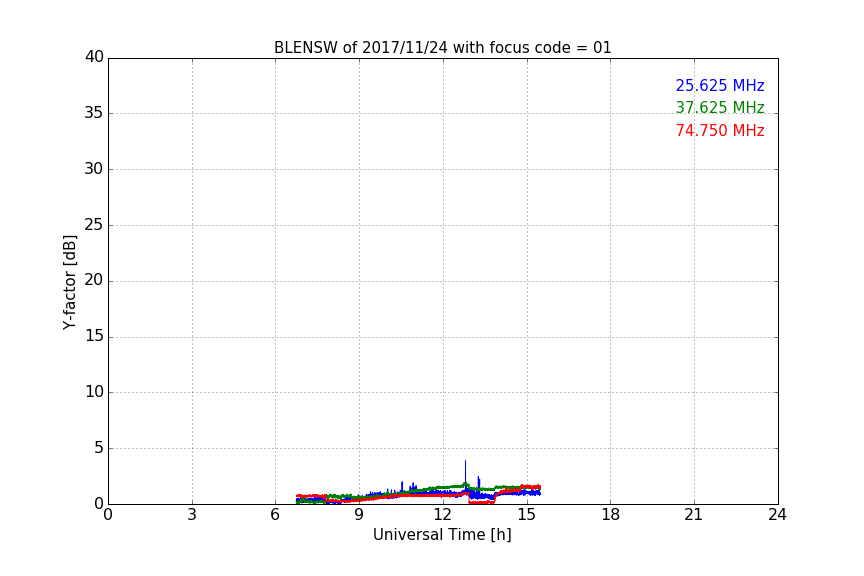Click the x-axis tick label 21
Screen dimensions: 864x576
[694, 515]
